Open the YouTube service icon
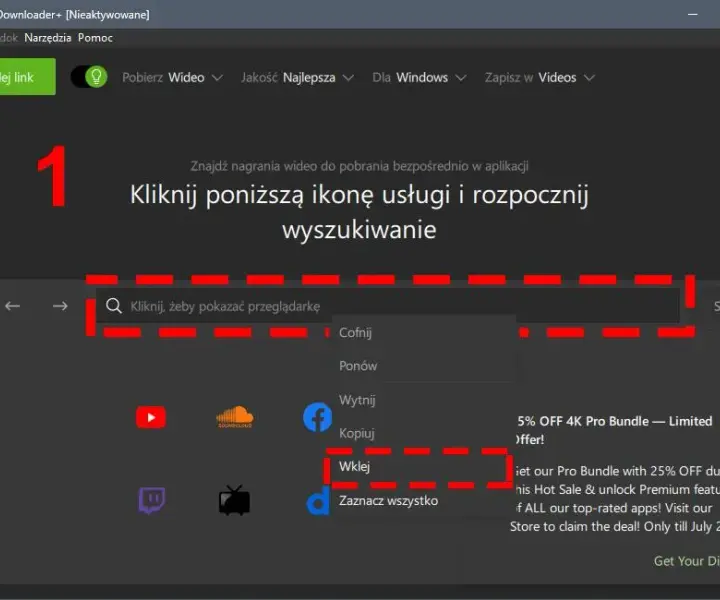720x600 pixels. pos(151,417)
